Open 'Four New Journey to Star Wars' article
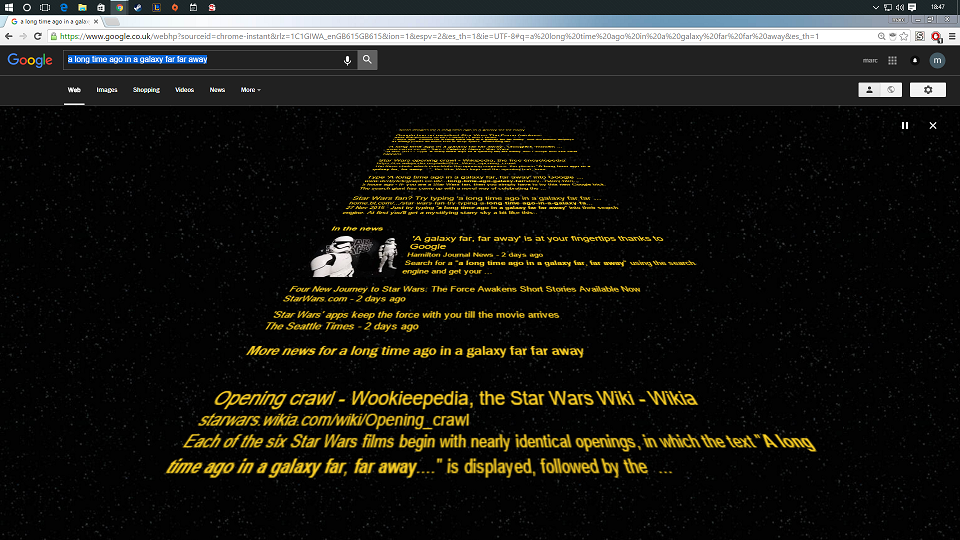The width and height of the screenshot is (960, 540). point(465,289)
